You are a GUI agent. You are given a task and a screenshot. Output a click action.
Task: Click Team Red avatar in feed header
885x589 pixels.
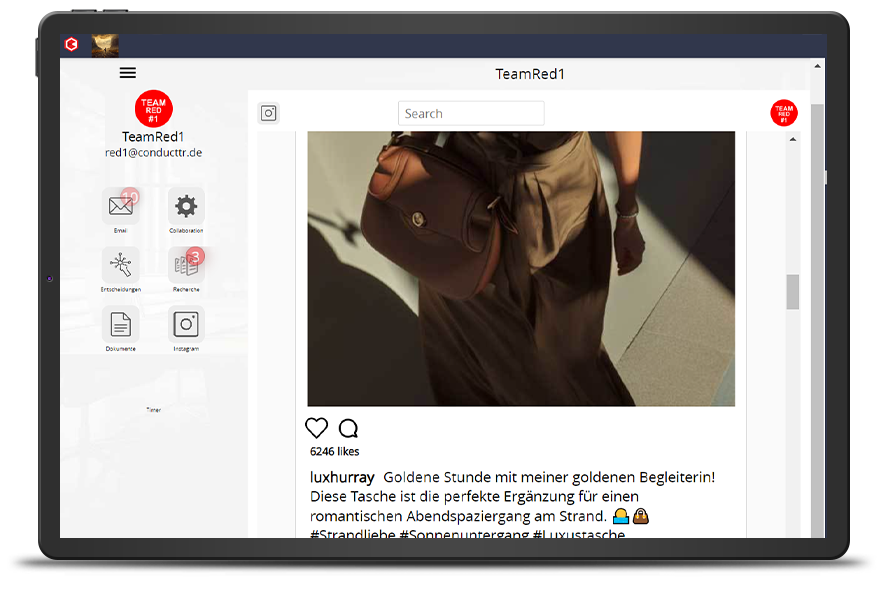tap(783, 113)
